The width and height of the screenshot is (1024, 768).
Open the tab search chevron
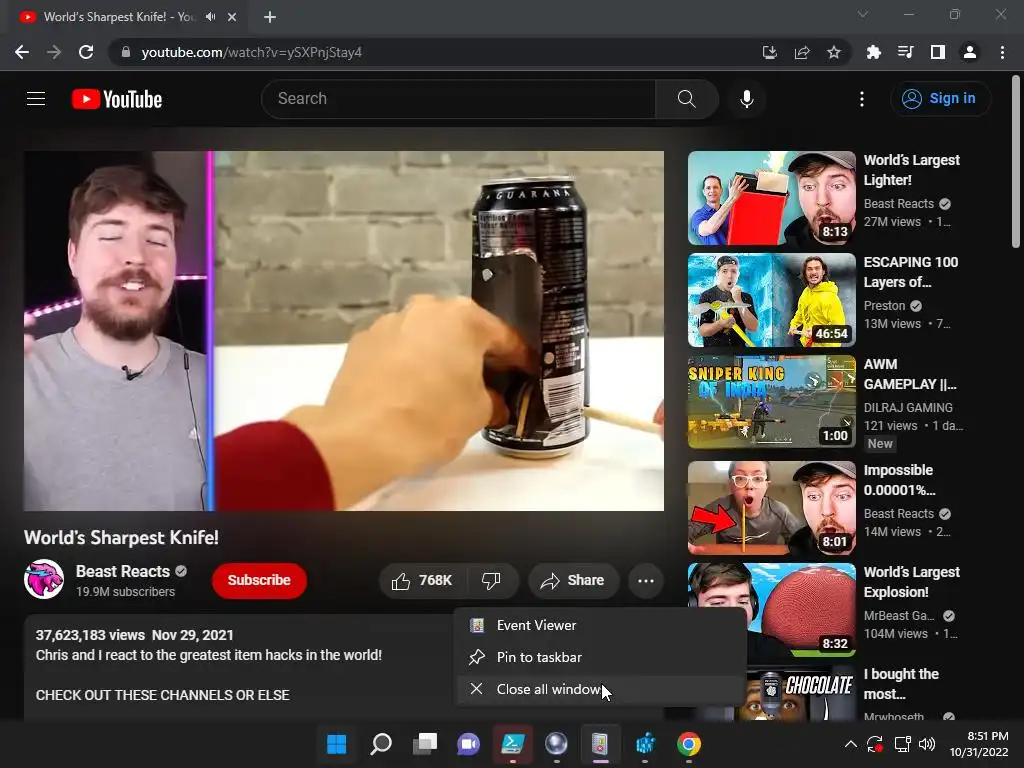click(x=863, y=14)
